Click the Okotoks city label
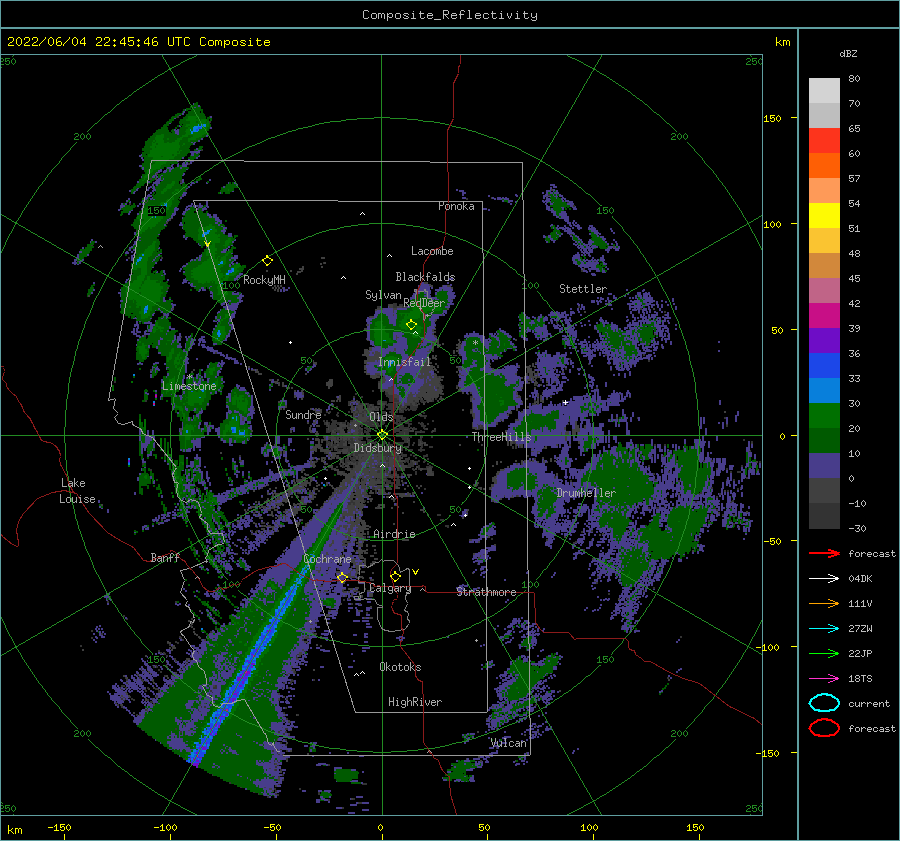This screenshot has height=841, width=900. pos(400,667)
